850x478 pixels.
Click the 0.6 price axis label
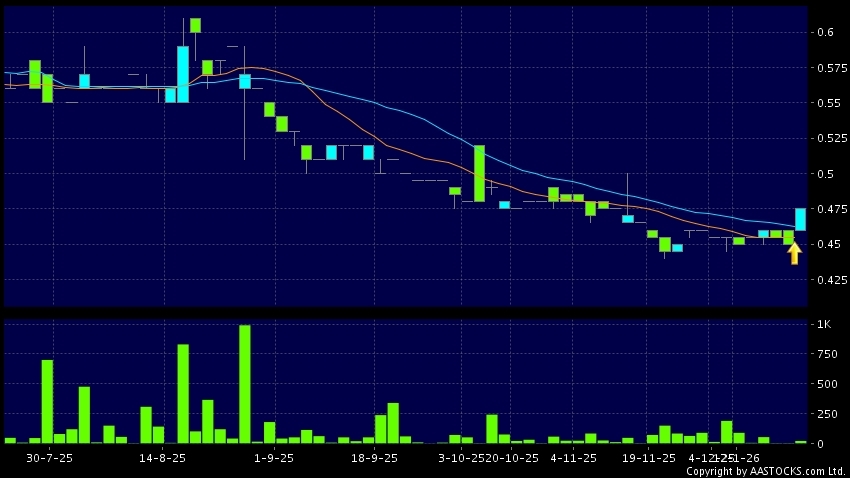click(x=826, y=32)
